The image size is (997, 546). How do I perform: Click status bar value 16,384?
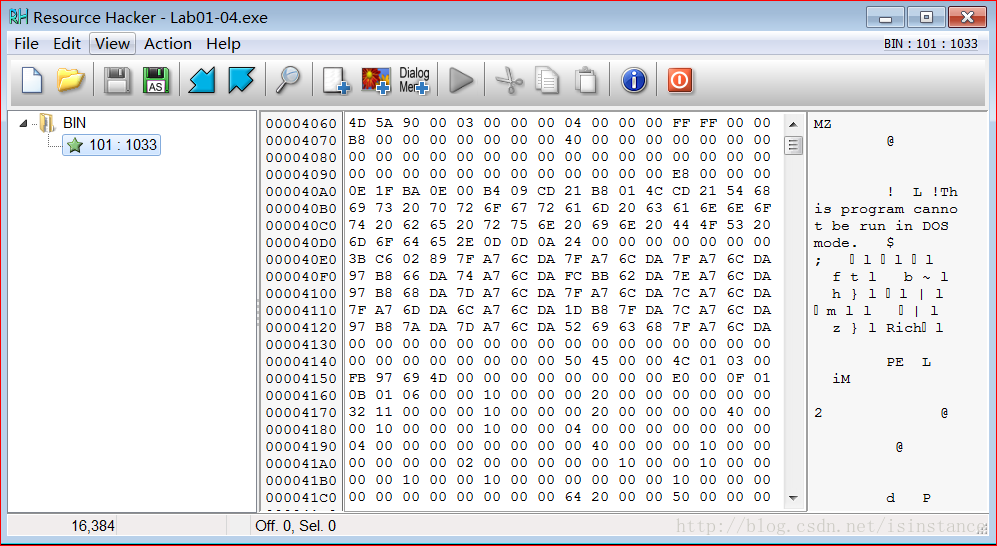(x=93, y=526)
